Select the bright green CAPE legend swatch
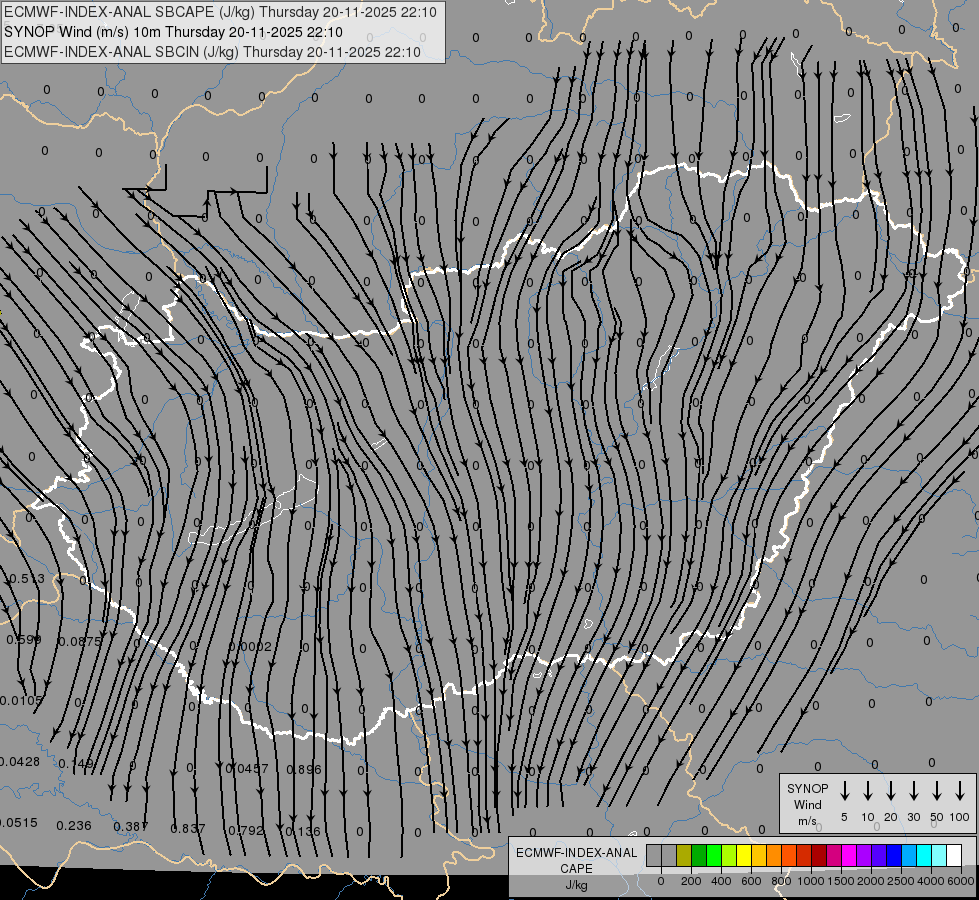979x900 pixels. (x=714, y=855)
